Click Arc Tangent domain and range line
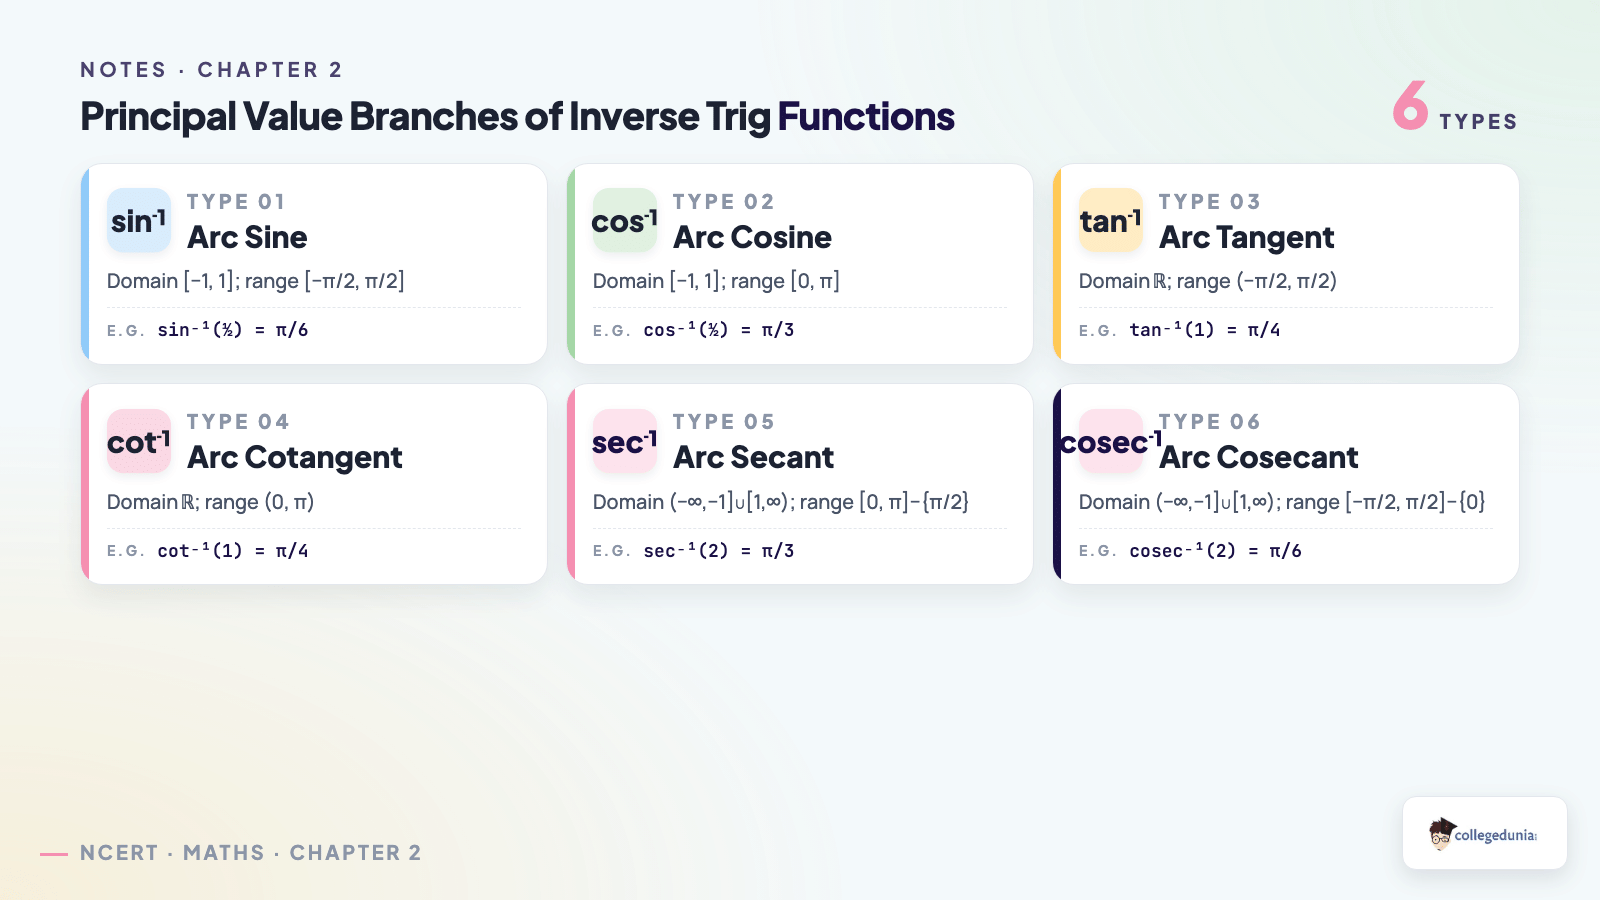1600x900 pixels. 1208,281
